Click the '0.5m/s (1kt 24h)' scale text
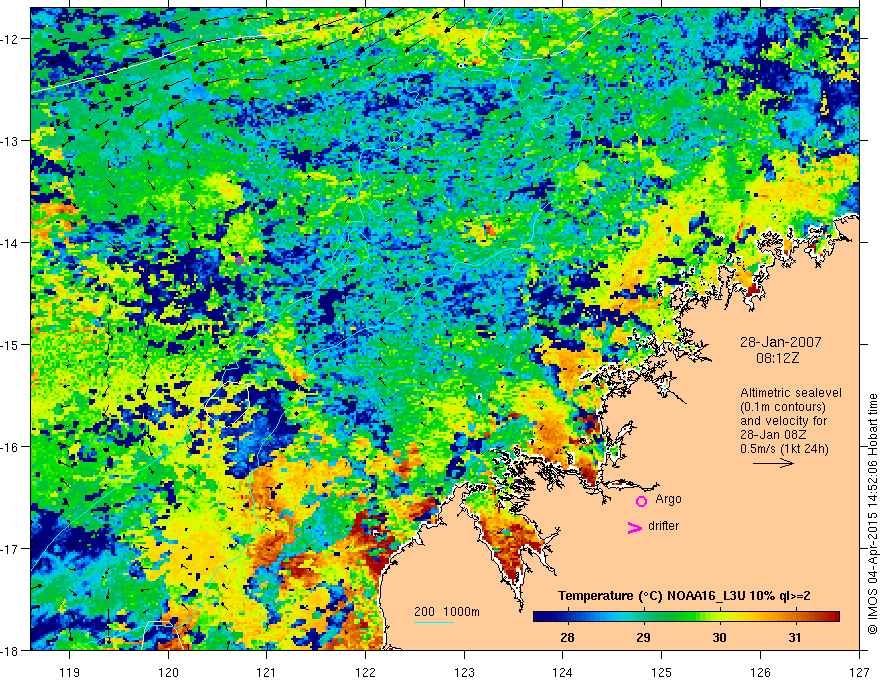The height and width of the screenshot is (680, 880). click(x=784, y=449)
